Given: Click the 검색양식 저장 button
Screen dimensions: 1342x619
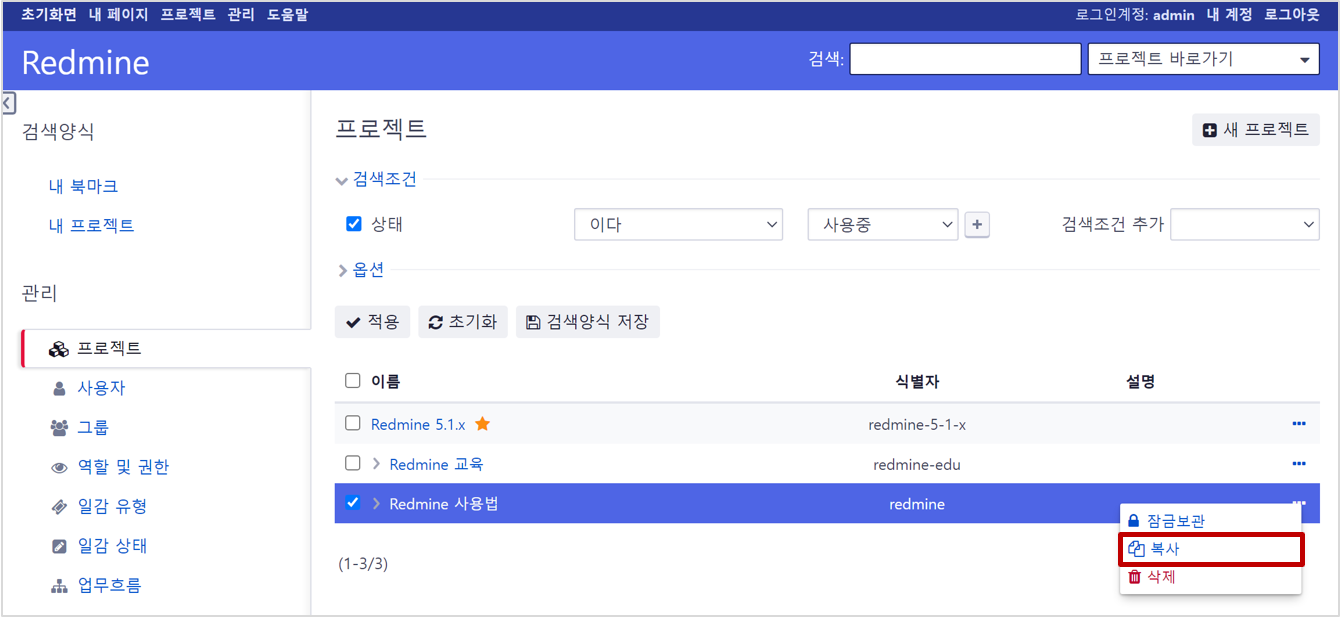Looking at the screenshot, I should (588, 322).
